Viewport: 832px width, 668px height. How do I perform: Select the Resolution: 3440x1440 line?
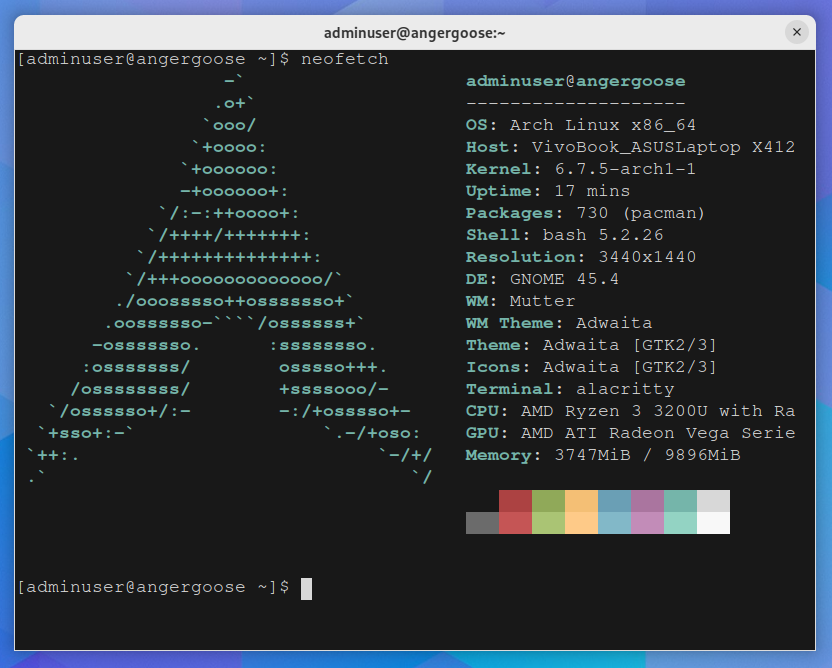pyautogui.click(x=581, y=257)
